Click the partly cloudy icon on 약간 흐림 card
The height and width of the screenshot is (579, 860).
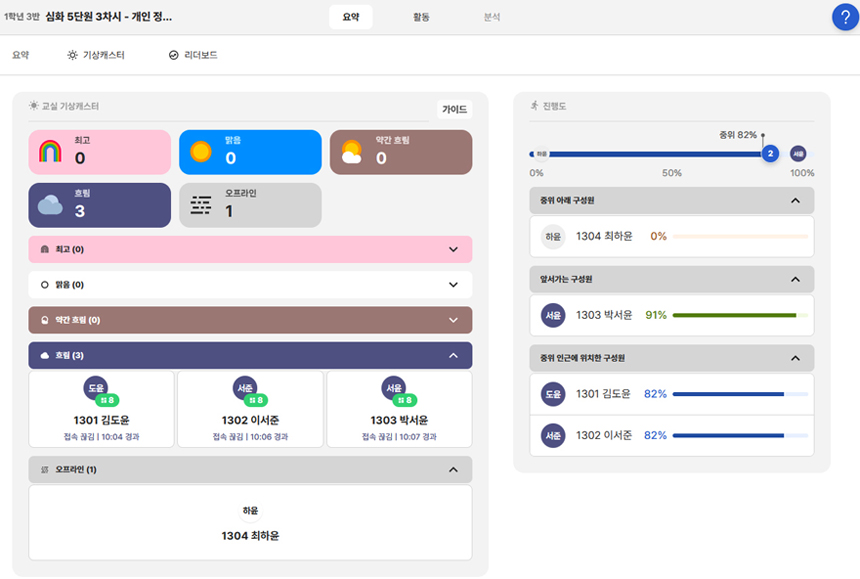pyautogui.click(x=351, y=152)
